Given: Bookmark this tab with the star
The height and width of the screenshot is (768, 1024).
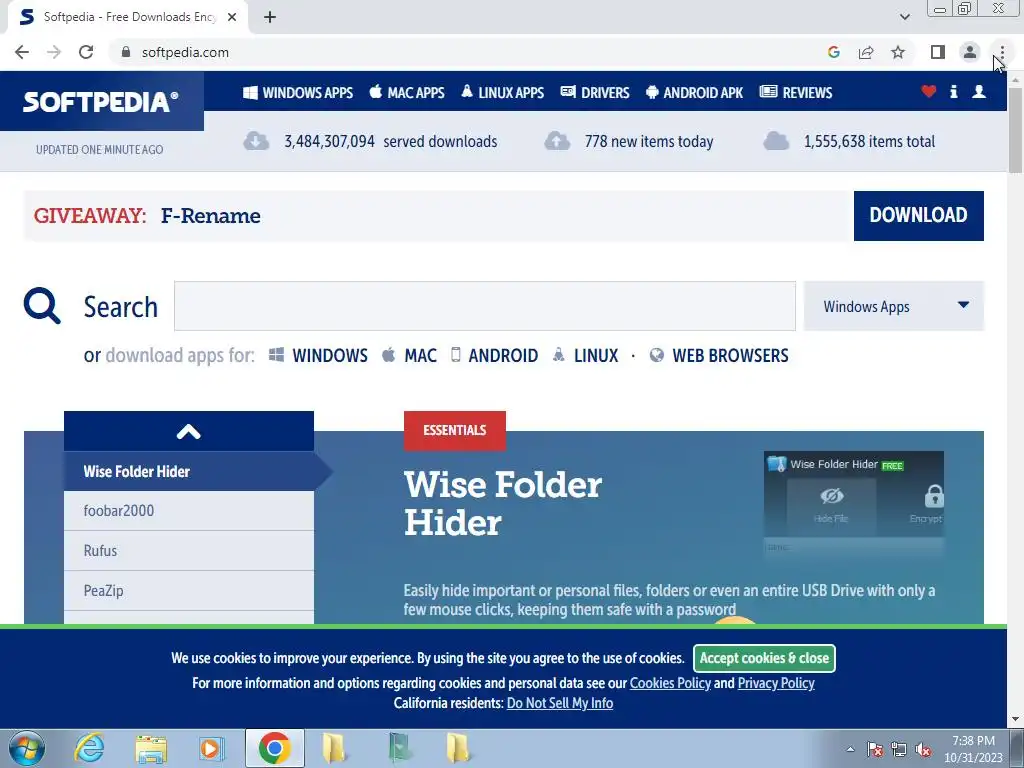Looking at the screenshot, I should coord(898,52).
